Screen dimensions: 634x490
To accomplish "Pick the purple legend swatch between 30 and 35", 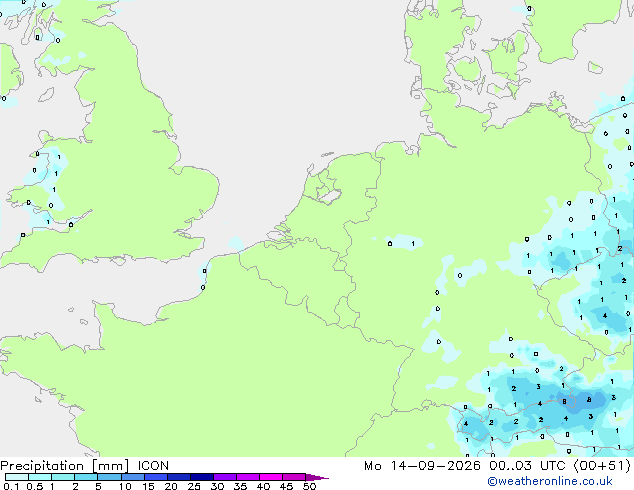I will pyautogui.click(x=224, y=477).
